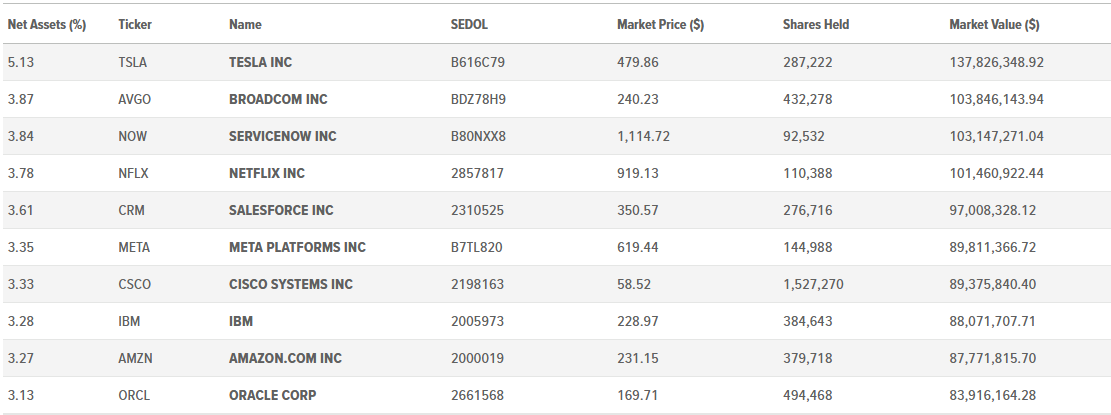Open AMAZON.COM INC holding

point(285,358)
